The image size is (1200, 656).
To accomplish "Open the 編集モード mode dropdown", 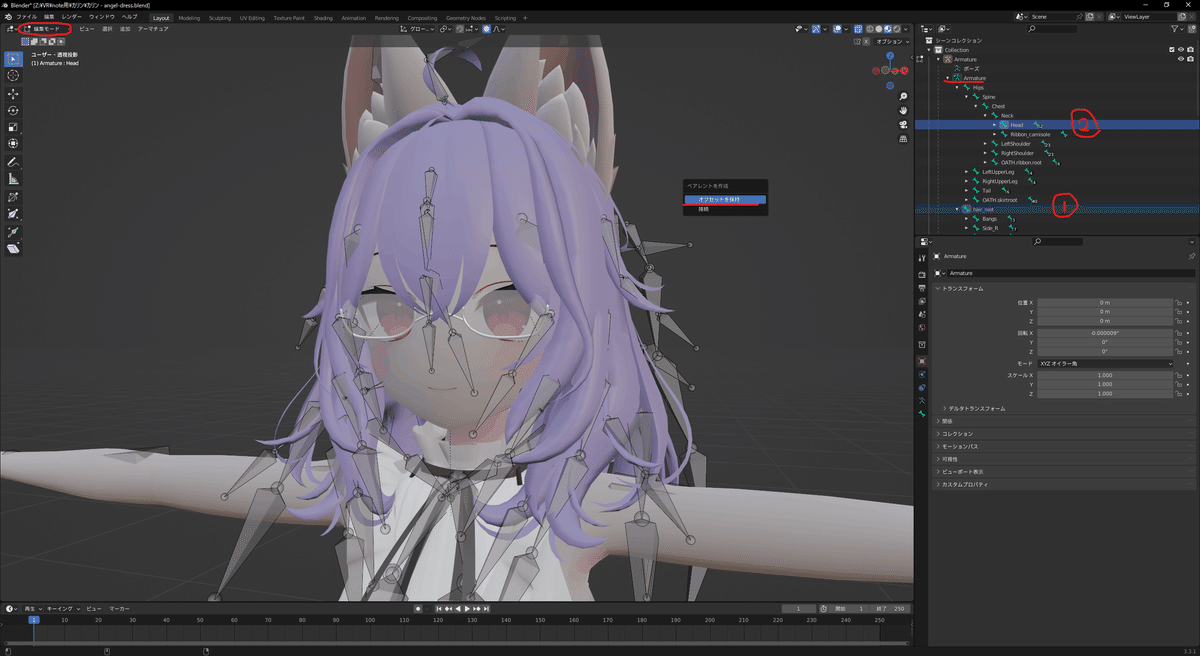I will point(47,29).
